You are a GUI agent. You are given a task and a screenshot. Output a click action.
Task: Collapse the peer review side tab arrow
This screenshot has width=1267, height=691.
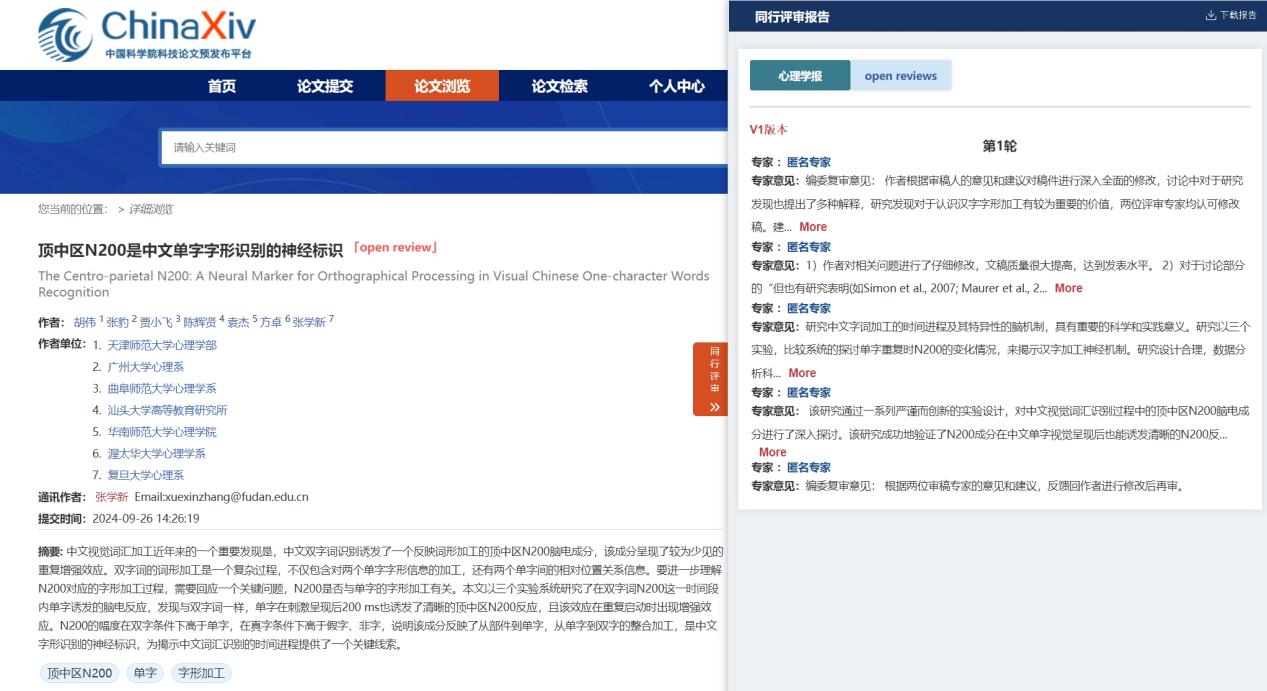coord(714,406)
